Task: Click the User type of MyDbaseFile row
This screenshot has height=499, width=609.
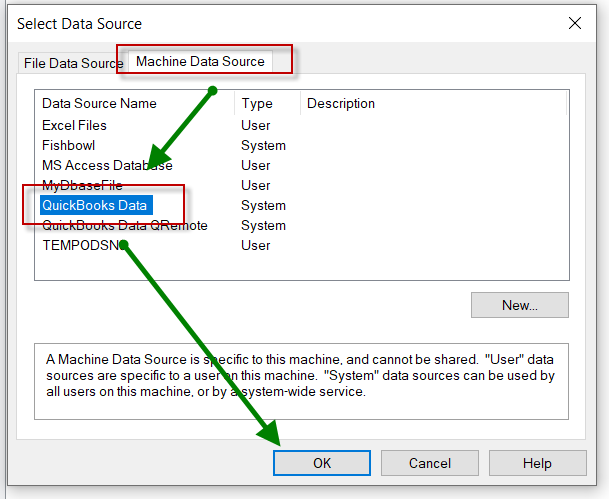Action: click(x=256, y=185)
